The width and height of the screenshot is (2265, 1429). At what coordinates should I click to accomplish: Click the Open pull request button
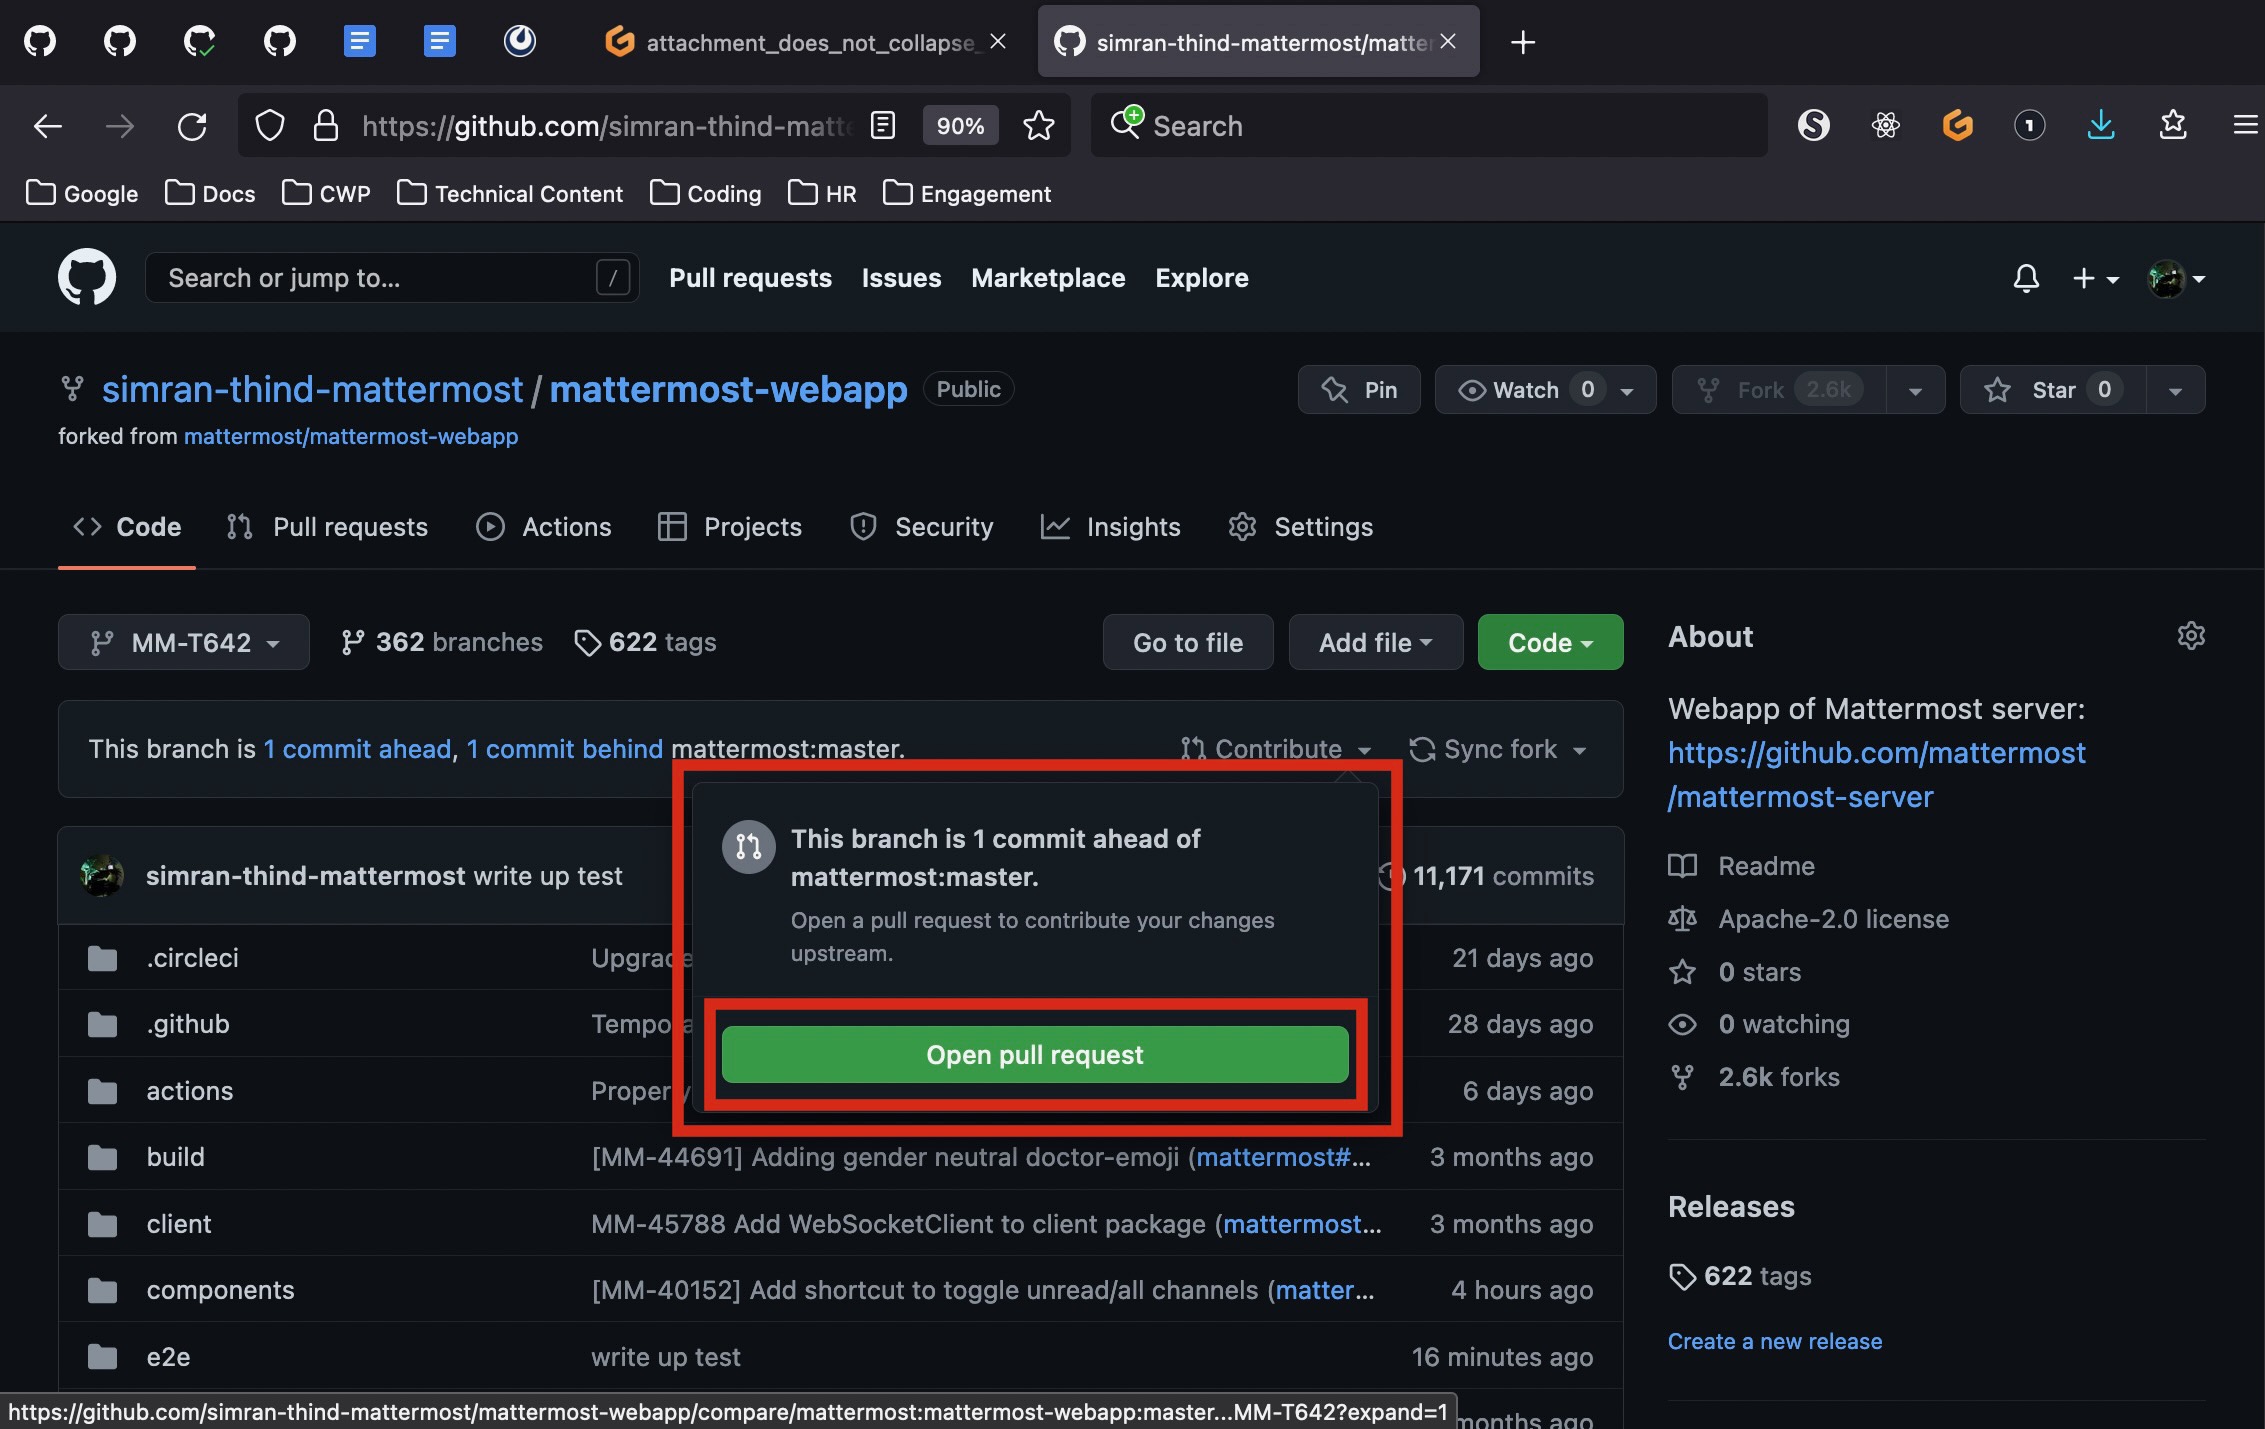[x=1035, y=1054]
